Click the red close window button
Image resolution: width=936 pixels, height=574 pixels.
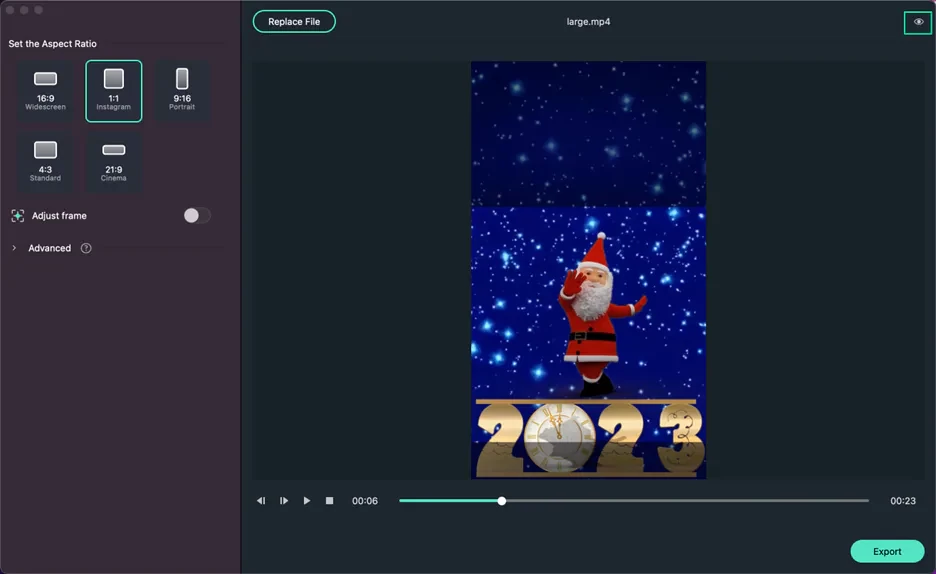click(x=10, y=10)
